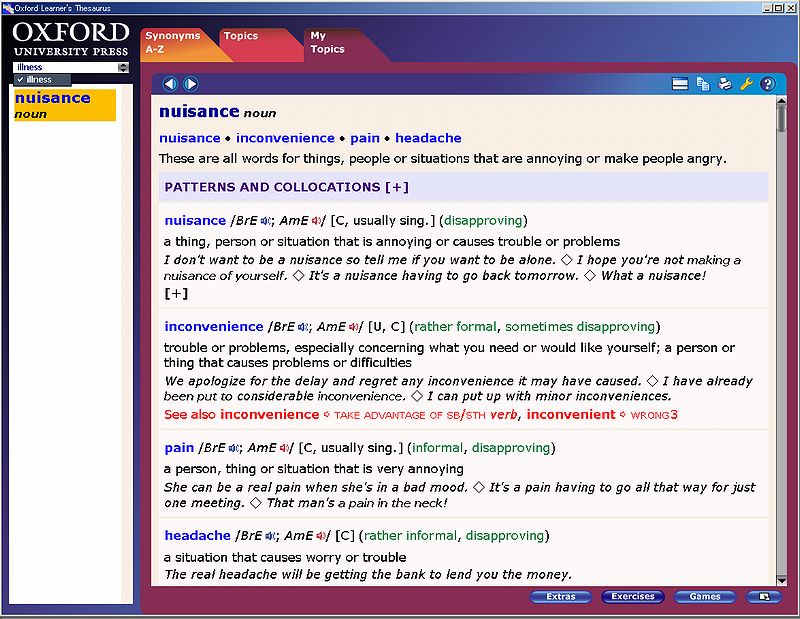Follow the red 'inconvenient' see-also link
This screenshot has height=619, width=800.
click(x=571, y=414)
